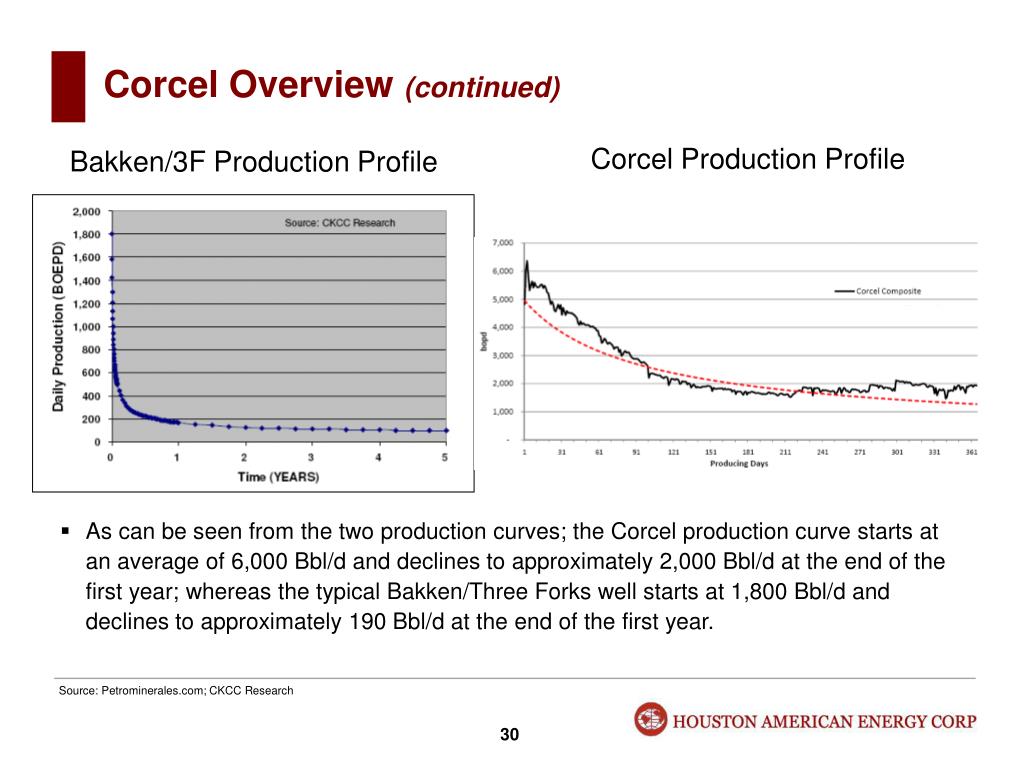
Task: Click the 5 tick on Time axis
Action: [x=445, y=457]
